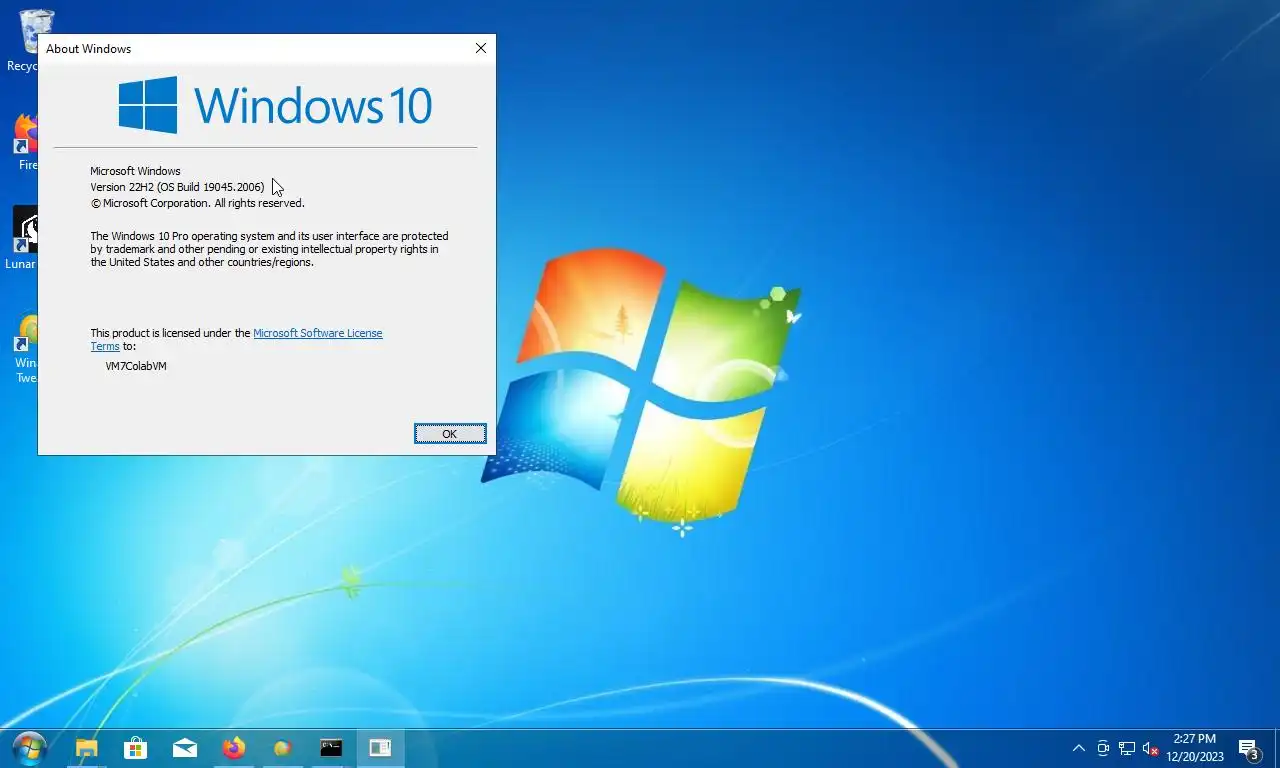Click the Meet Now camera tray icon

[1103, 748]
